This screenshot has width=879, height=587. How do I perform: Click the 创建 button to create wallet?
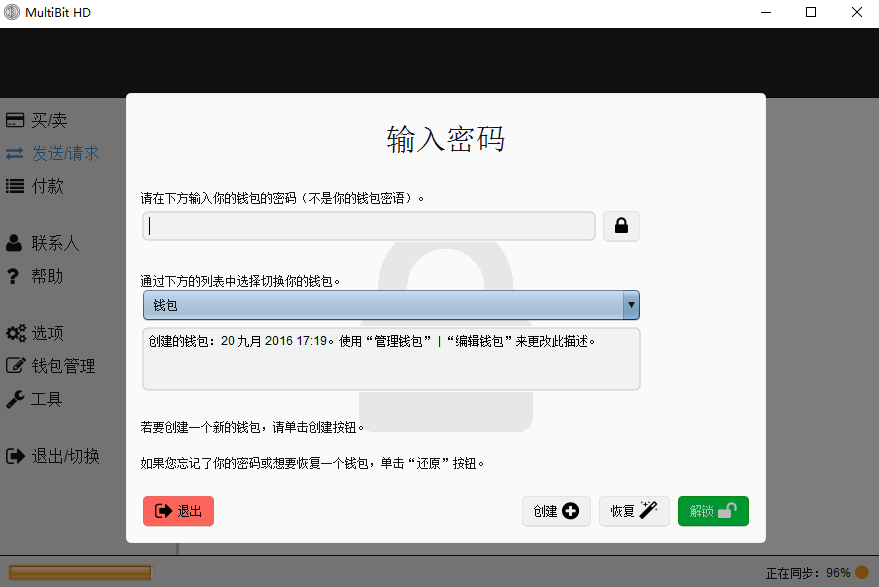556,511
